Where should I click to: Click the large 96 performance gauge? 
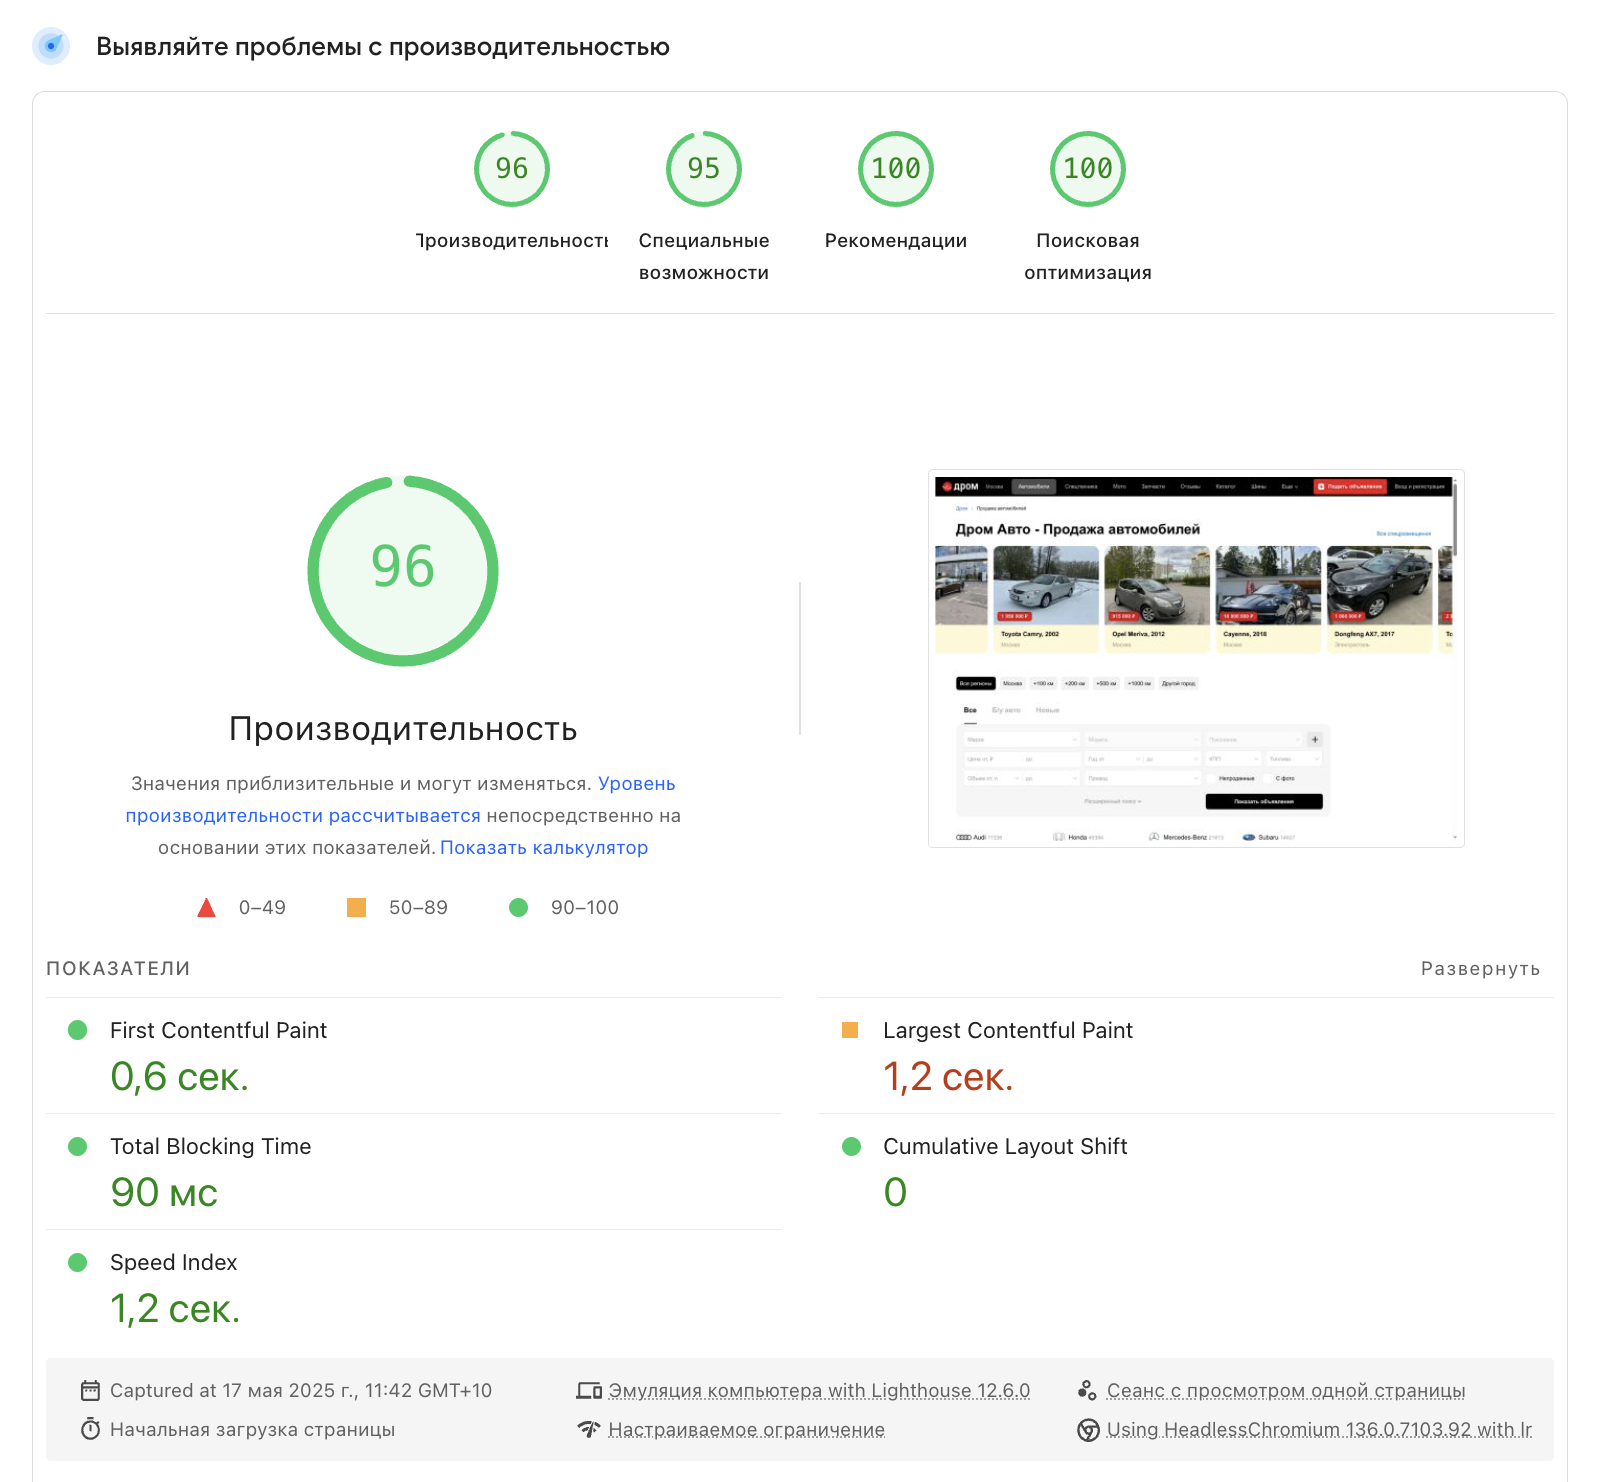pyautogui.click(x=403, y=571)
